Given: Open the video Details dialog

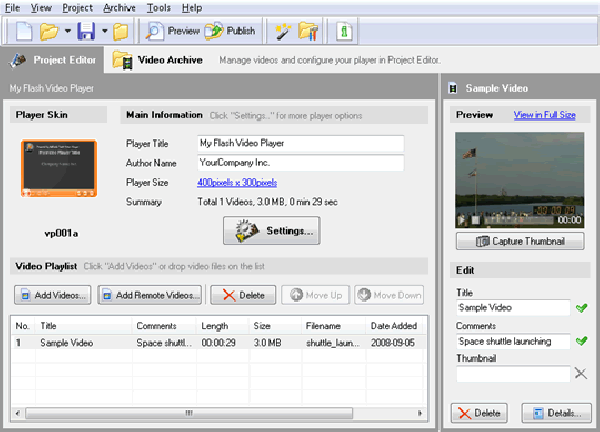Looking at the screenshot, I should (557, 413).
